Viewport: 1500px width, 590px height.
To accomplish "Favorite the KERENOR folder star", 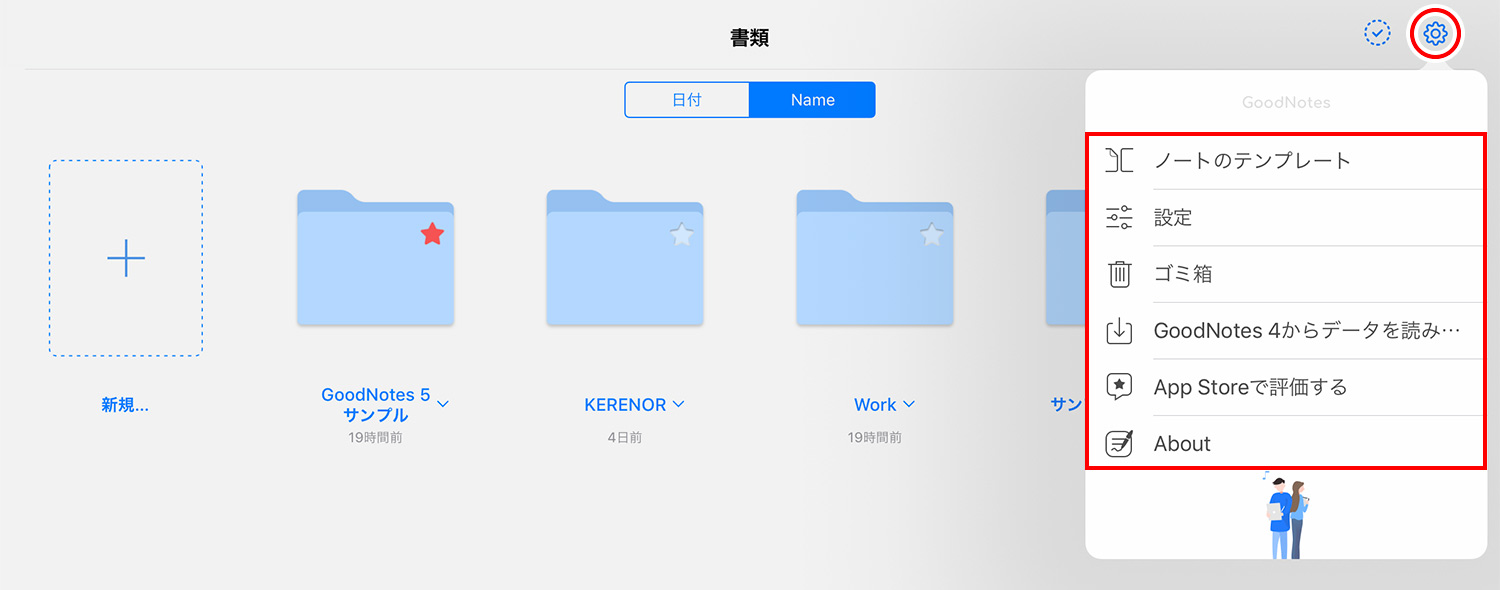I will pyautogui.click(x=681, y=235).
